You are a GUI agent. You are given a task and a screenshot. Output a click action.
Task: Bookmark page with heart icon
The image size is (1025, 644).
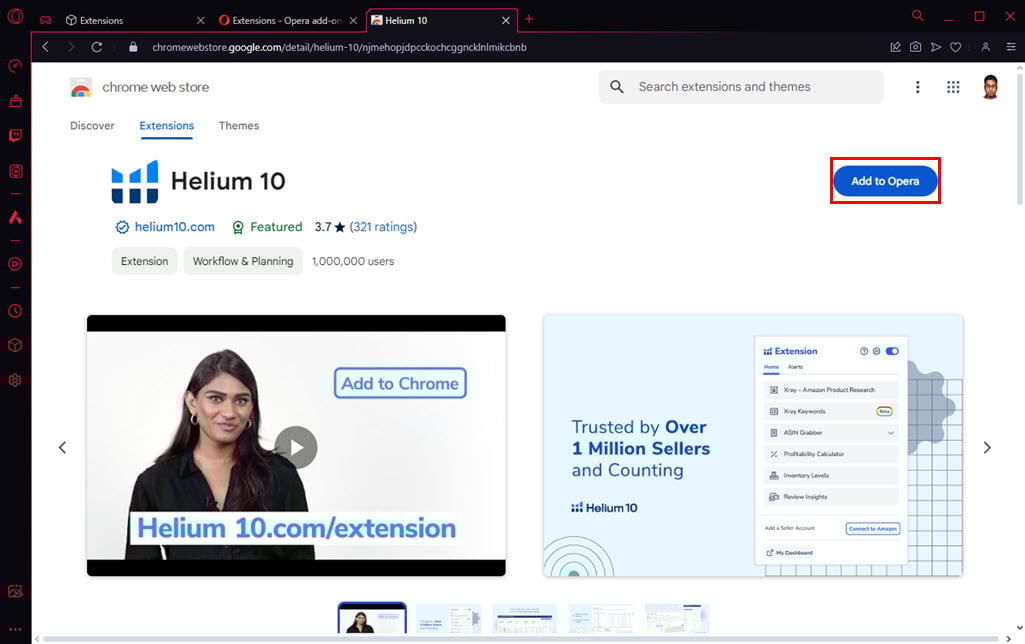(956, 47)
